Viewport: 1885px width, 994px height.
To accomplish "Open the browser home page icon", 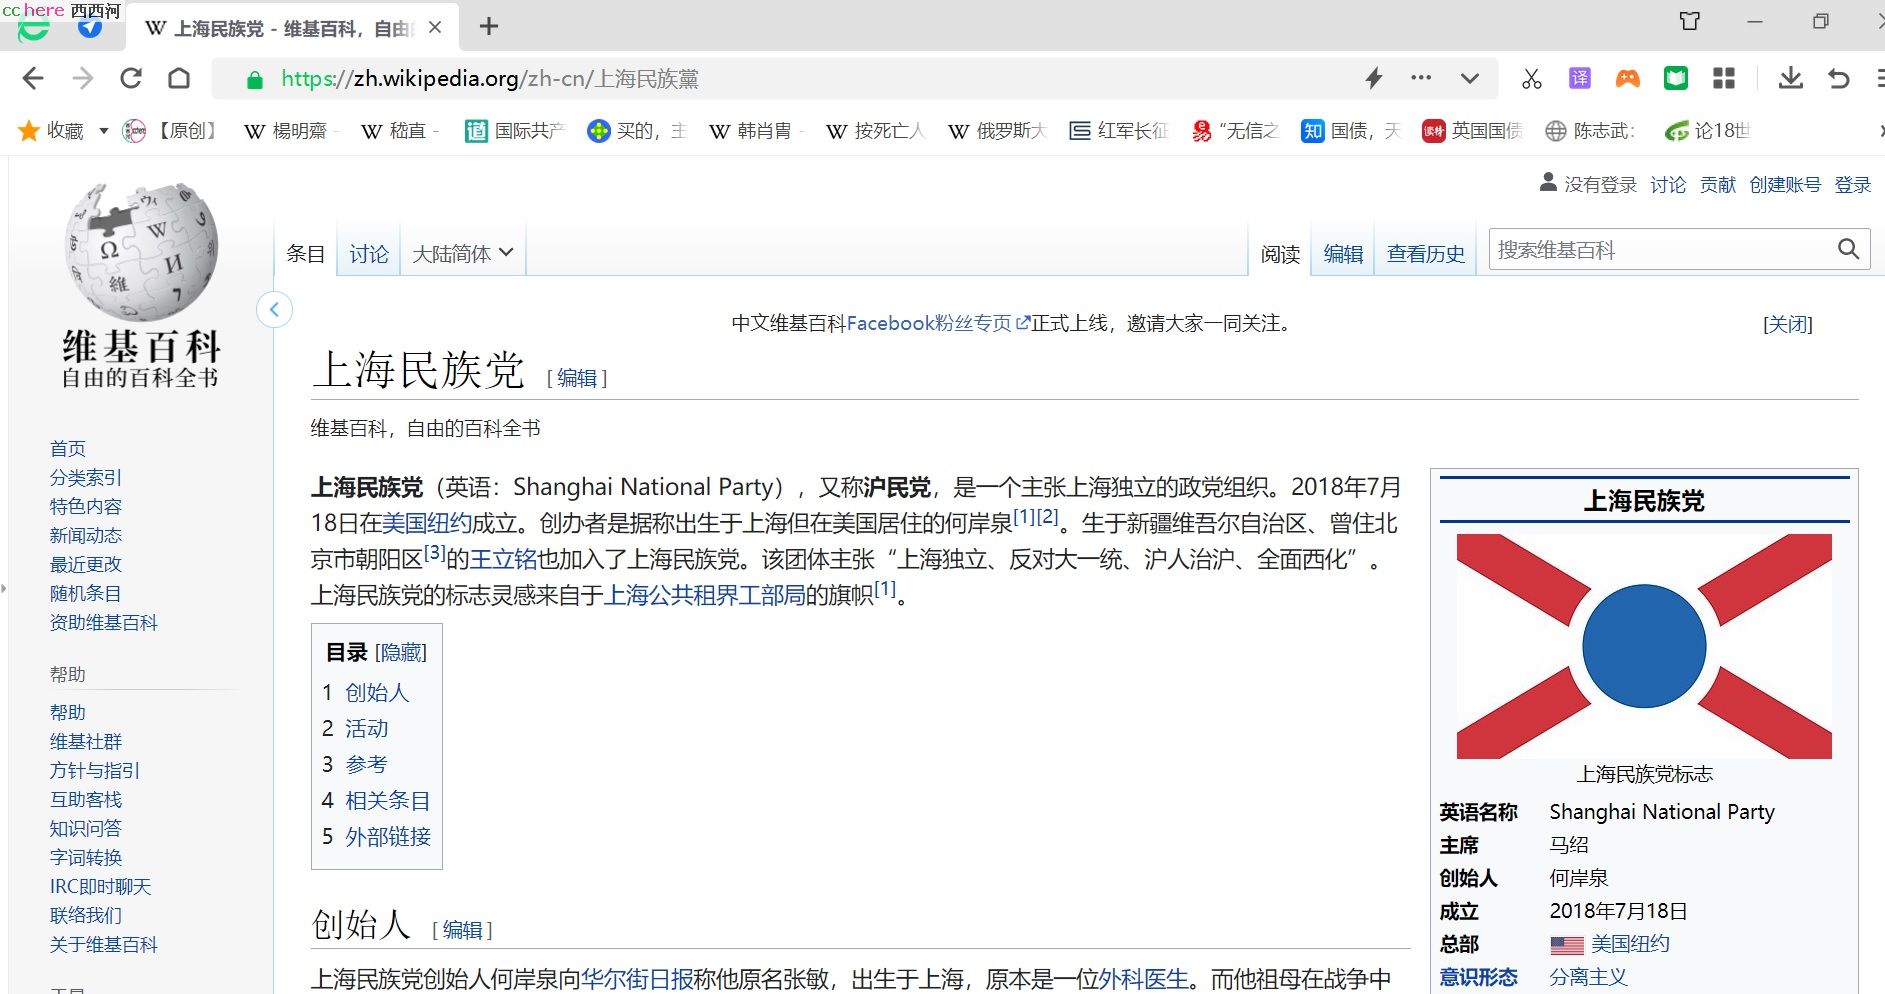I will [x=179, y=78].
